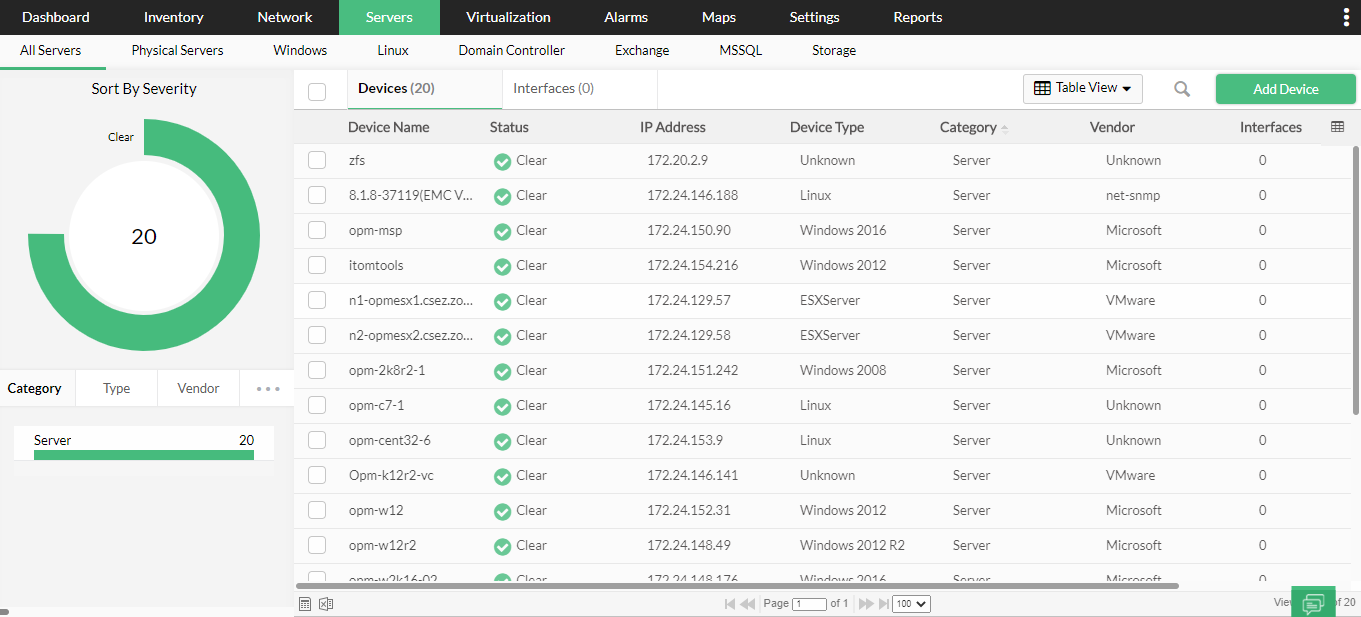Click the Clear status icon for opm-msp

503,231
